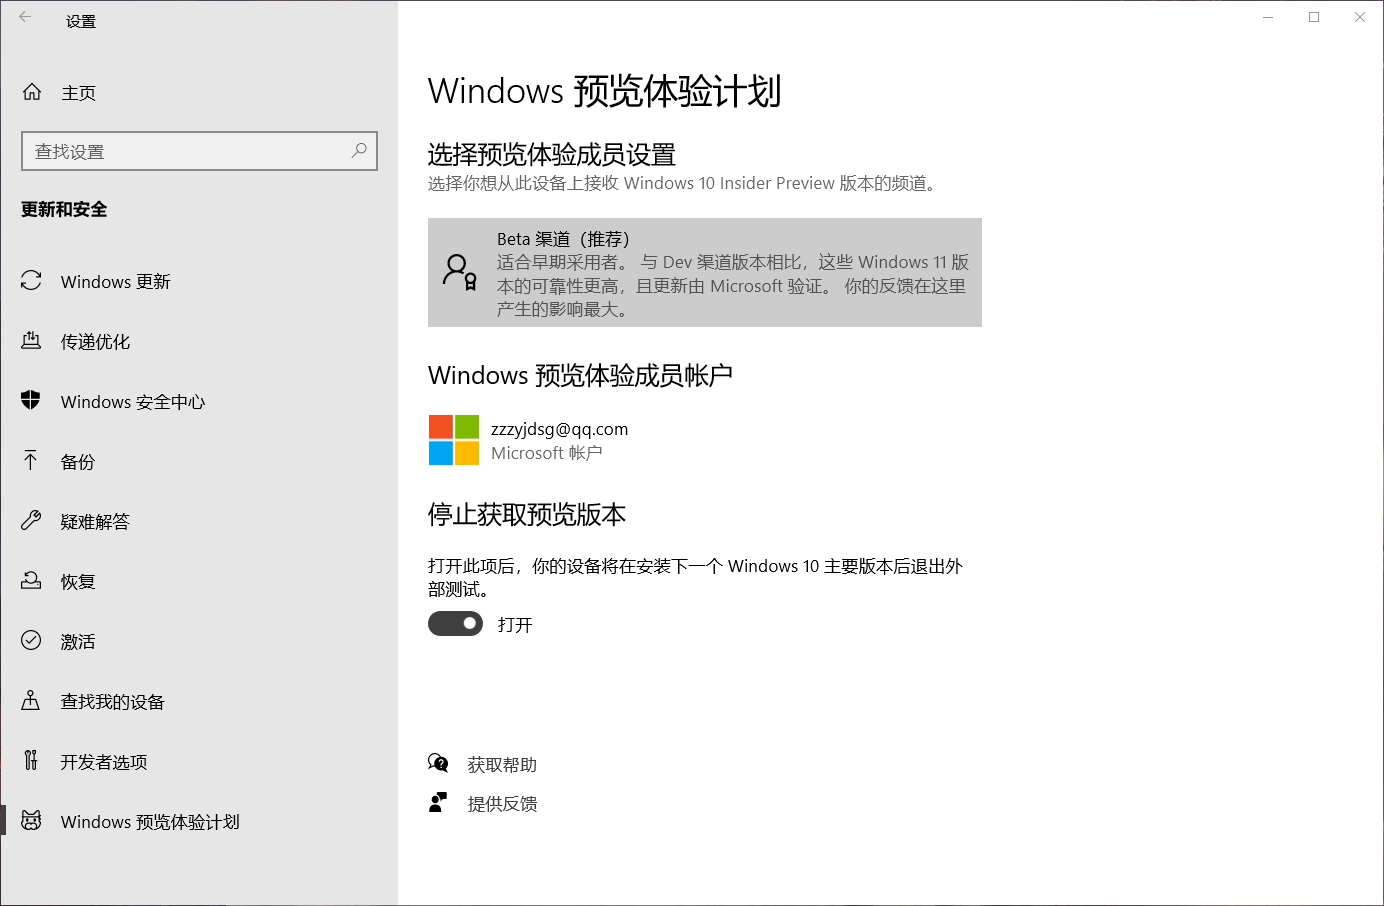Minimize the Settings window
The image size is (1384, 906).
(x=1268, y=17)
